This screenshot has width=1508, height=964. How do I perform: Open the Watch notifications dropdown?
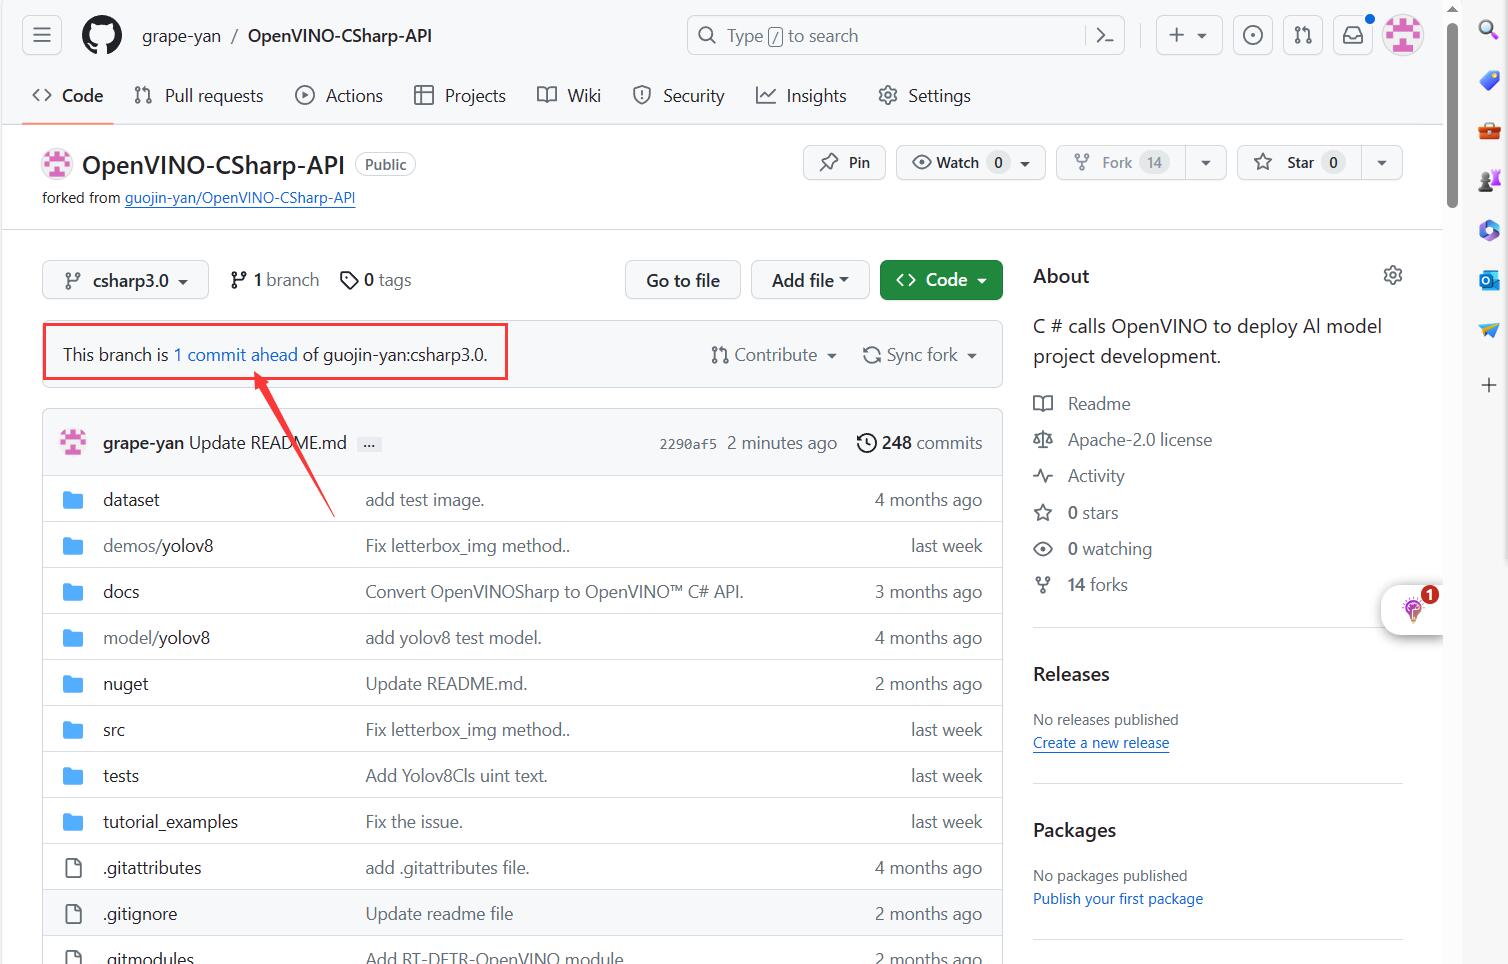tap(971, 162)
